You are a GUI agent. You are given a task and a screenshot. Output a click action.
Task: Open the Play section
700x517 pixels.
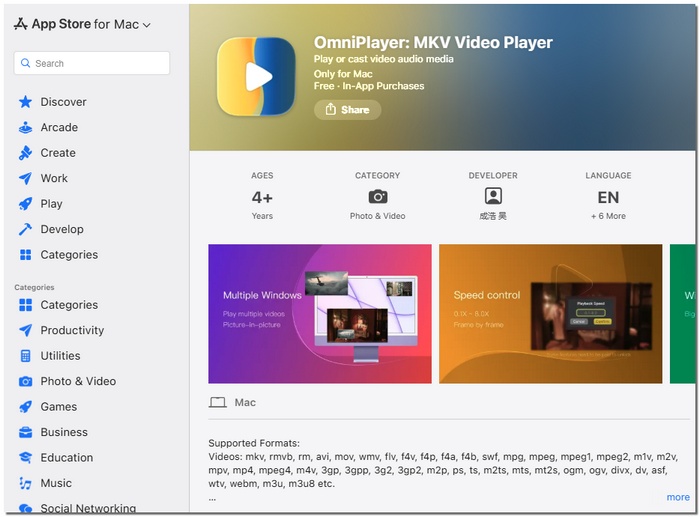click(x=51, y=204)
